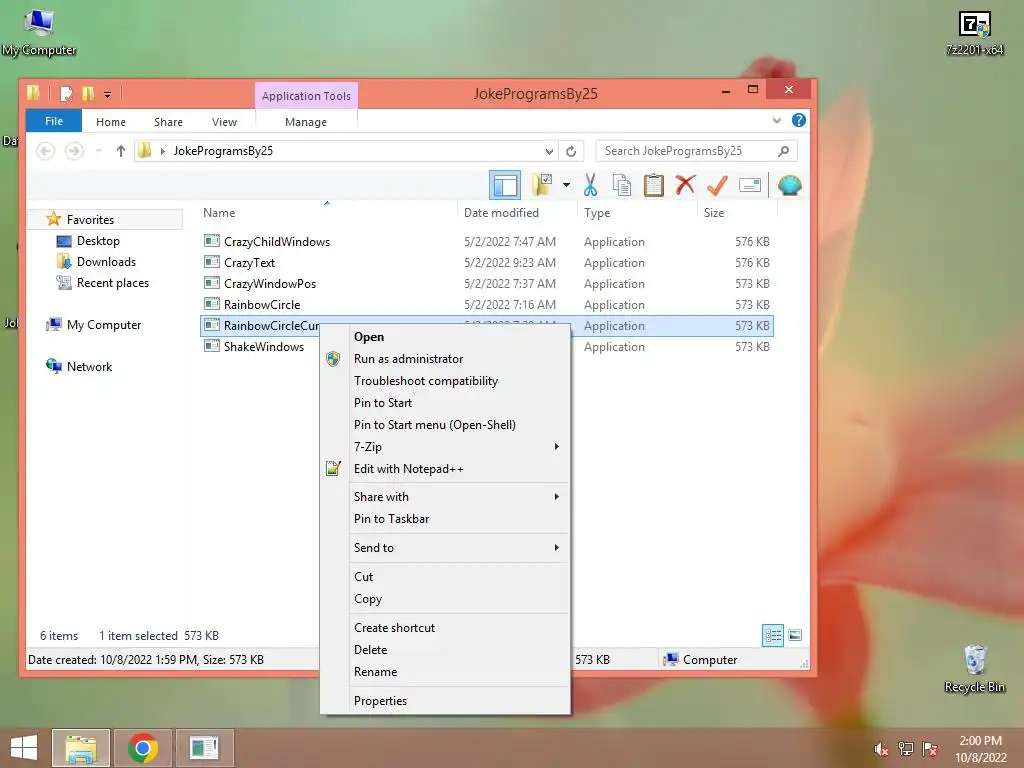Switch to Details view in status bar
Image resolution: width=1024 pixels, height=768 pixels.
(x=773, y=635)
